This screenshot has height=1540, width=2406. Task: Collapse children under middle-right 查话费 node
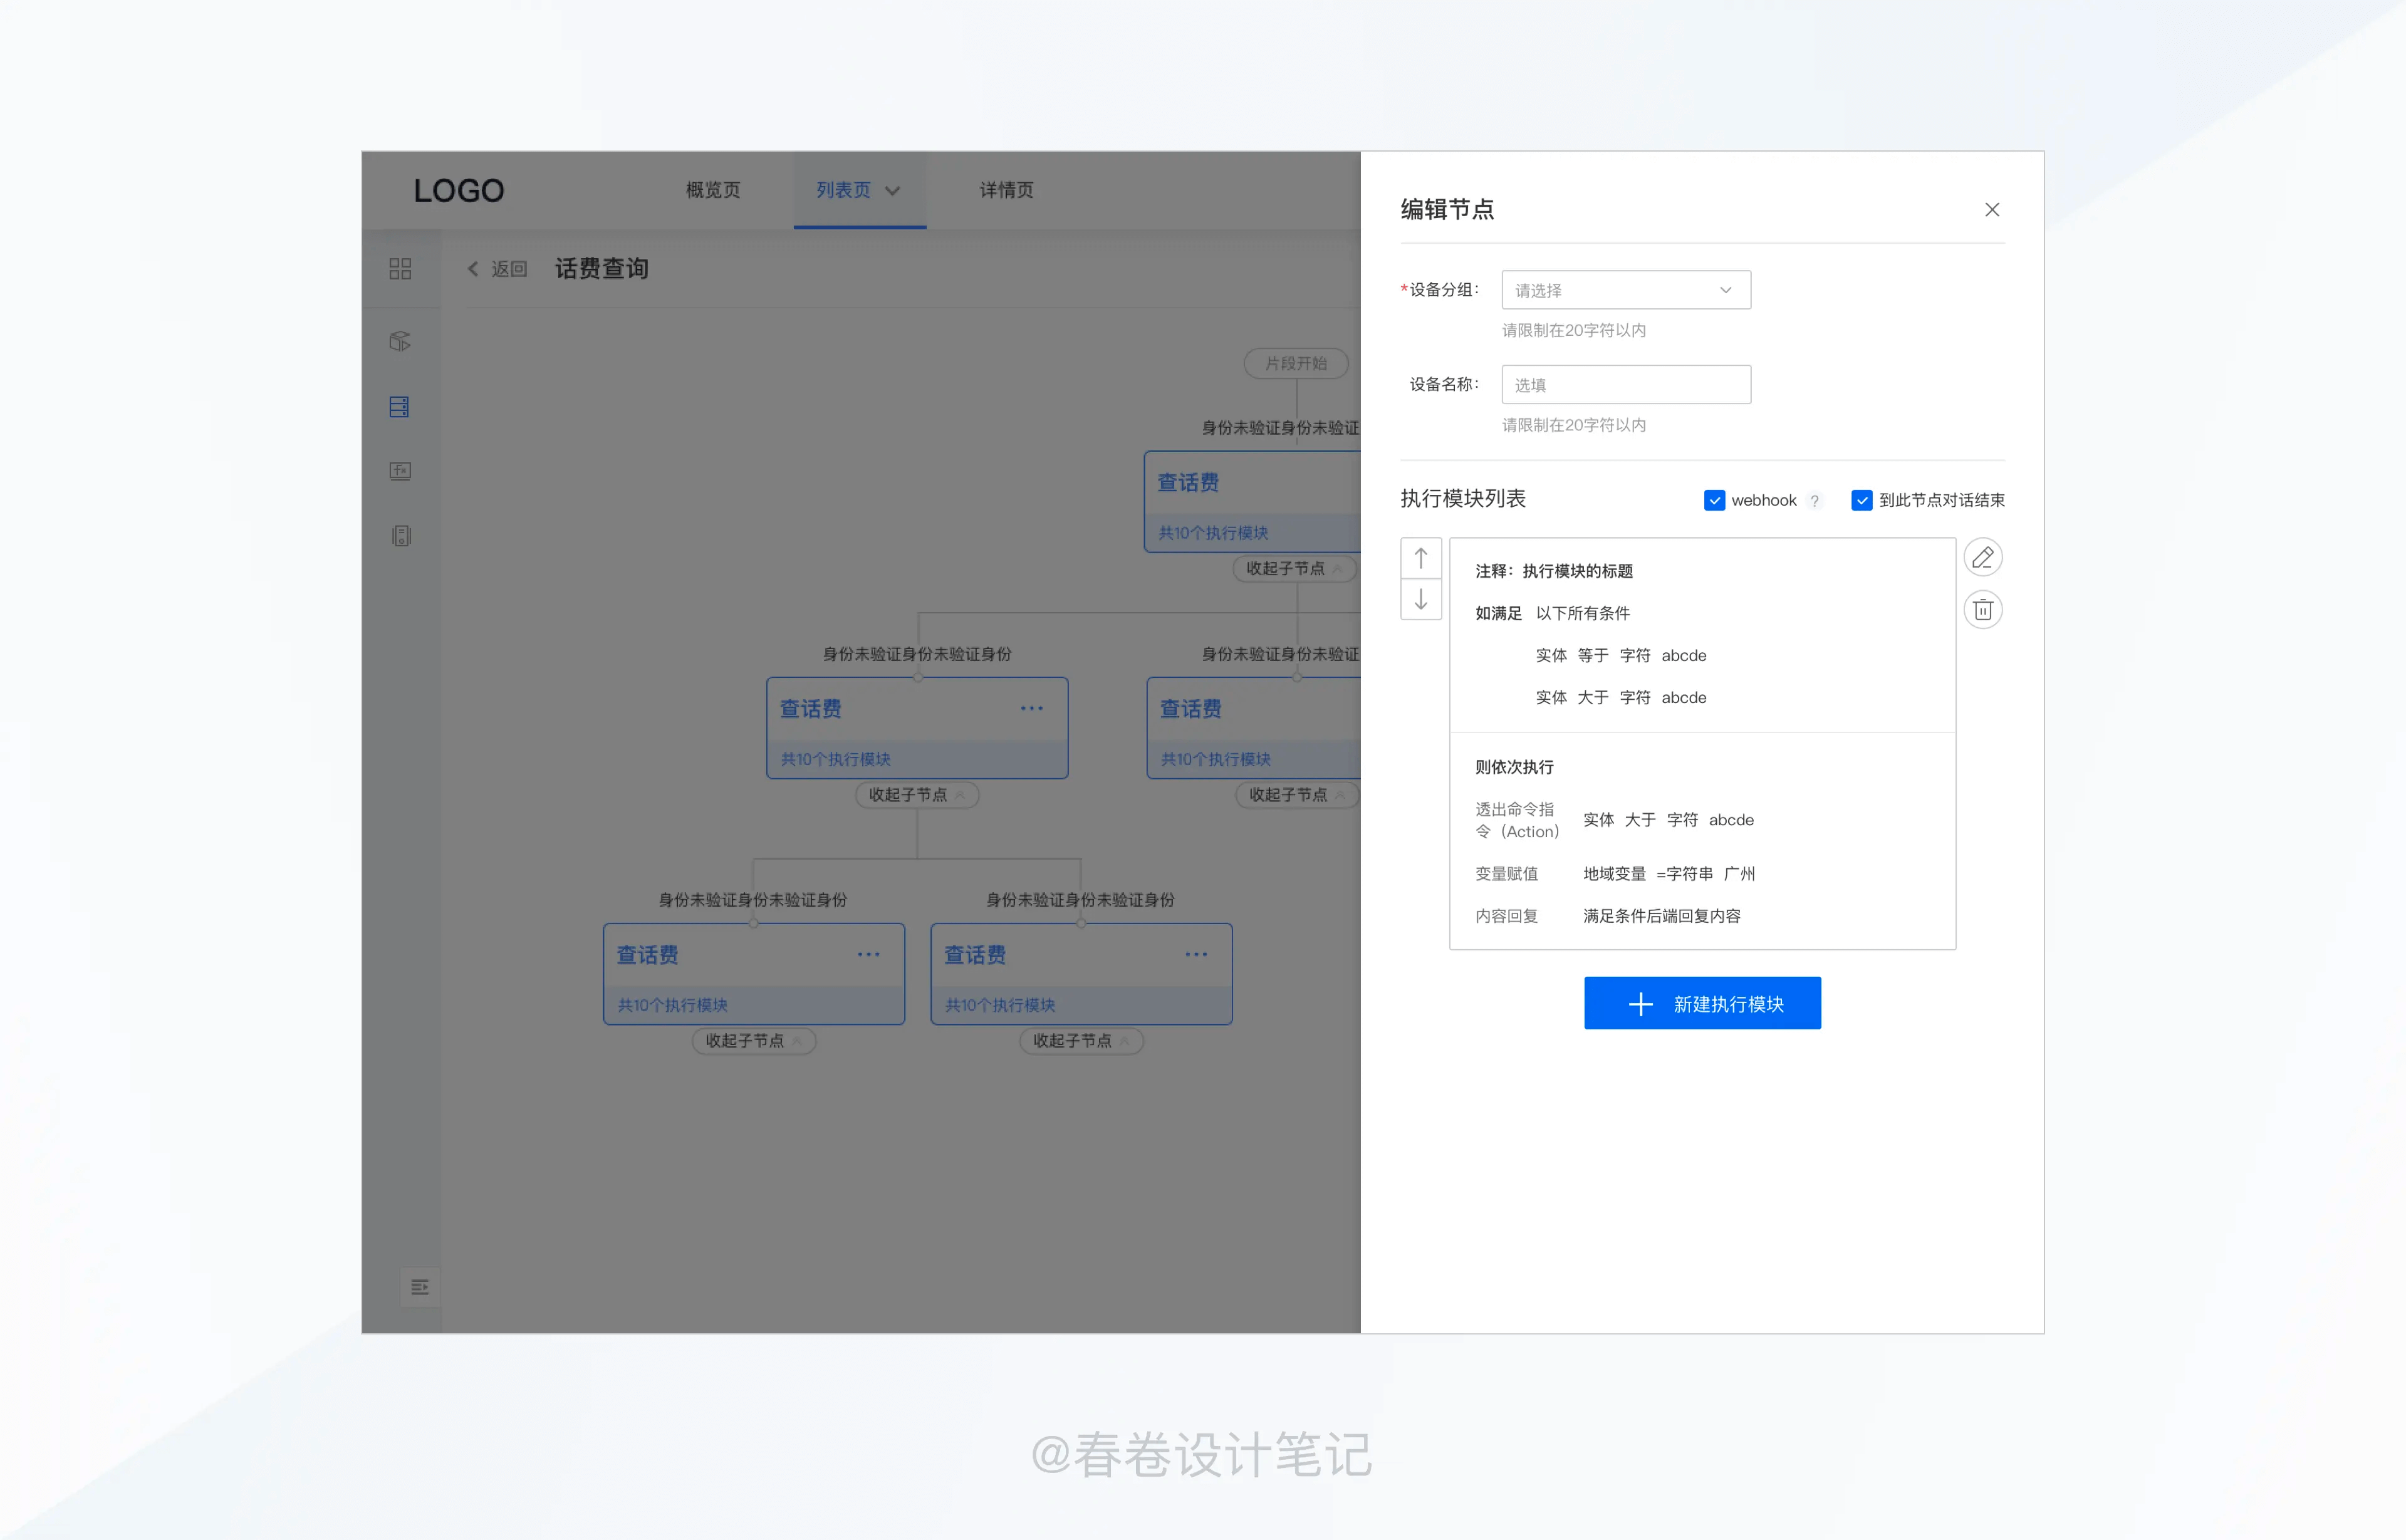click(x=1297, y=795)
